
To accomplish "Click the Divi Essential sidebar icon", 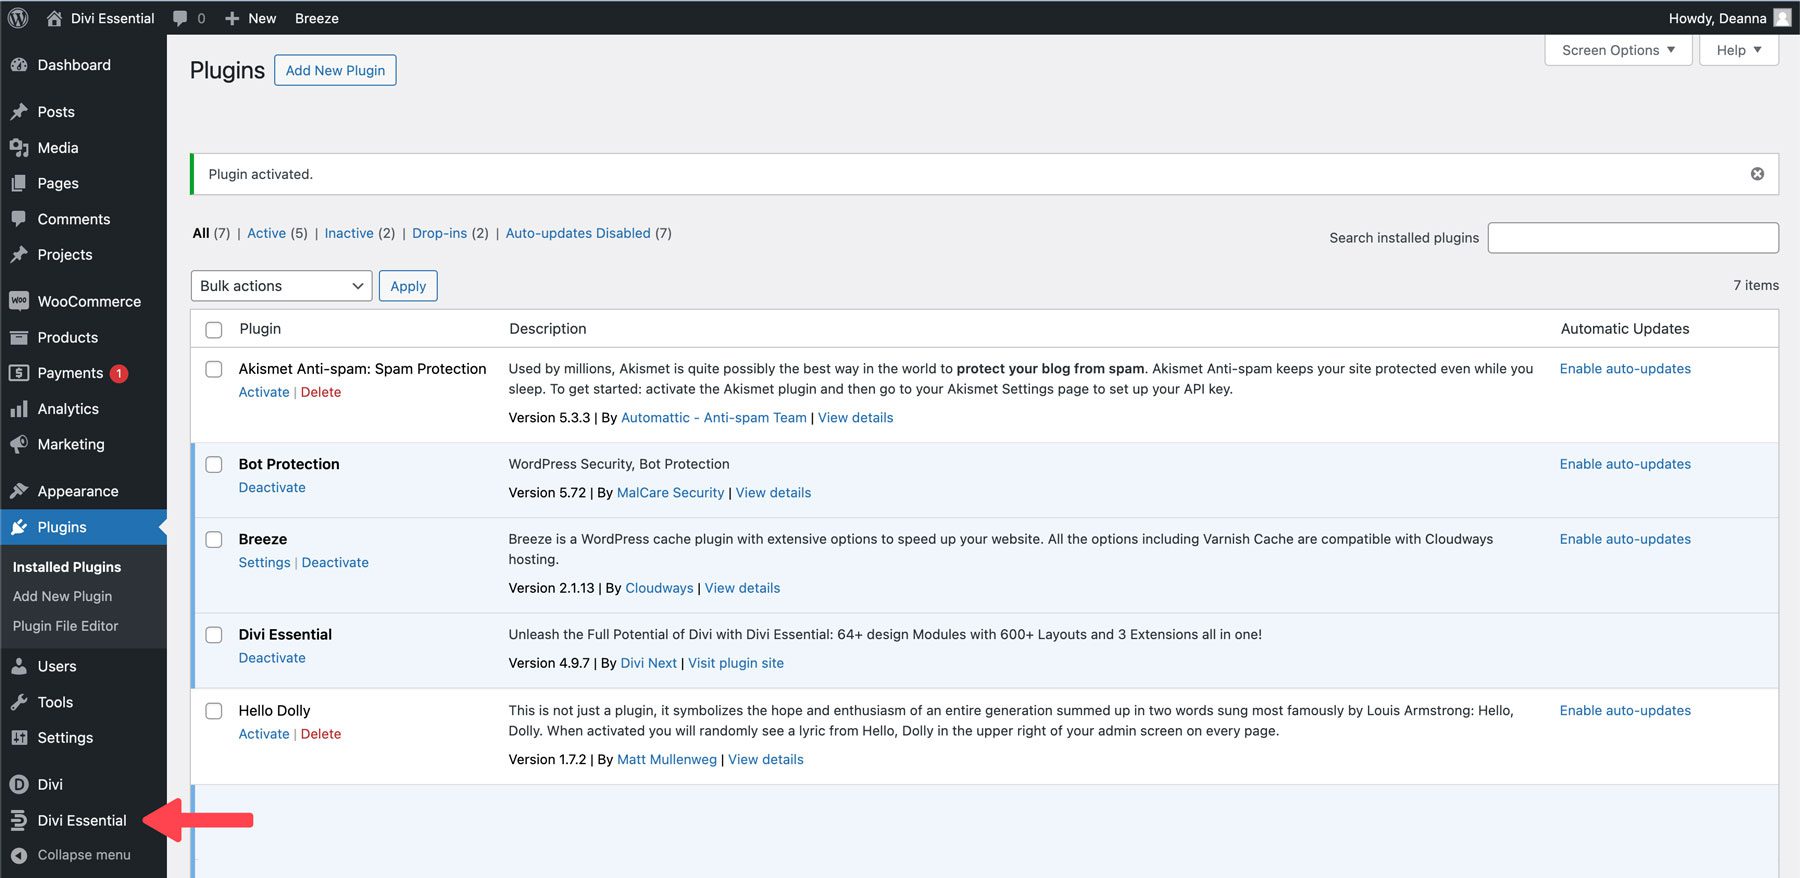I will point(19,820).
